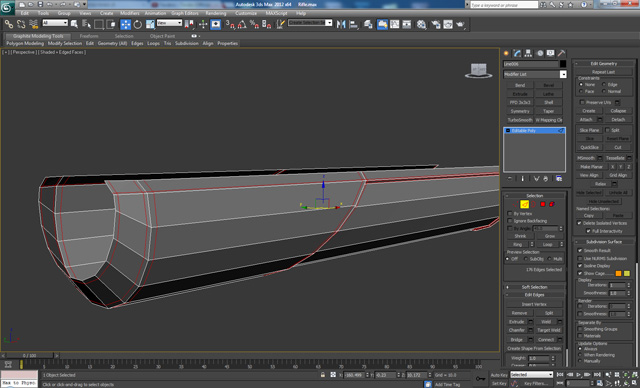Toggle the Percent Snap icon
The height and width of the screenshot is (388, 640).
pos(254,24)
